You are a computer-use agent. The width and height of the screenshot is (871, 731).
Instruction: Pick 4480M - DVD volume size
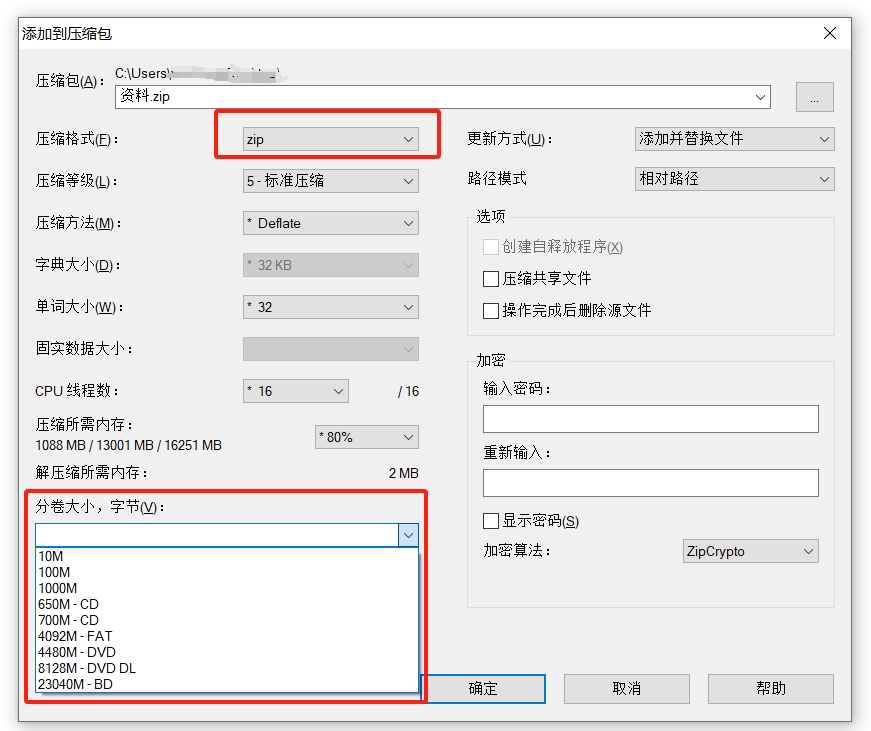click(x=227, y=653)
